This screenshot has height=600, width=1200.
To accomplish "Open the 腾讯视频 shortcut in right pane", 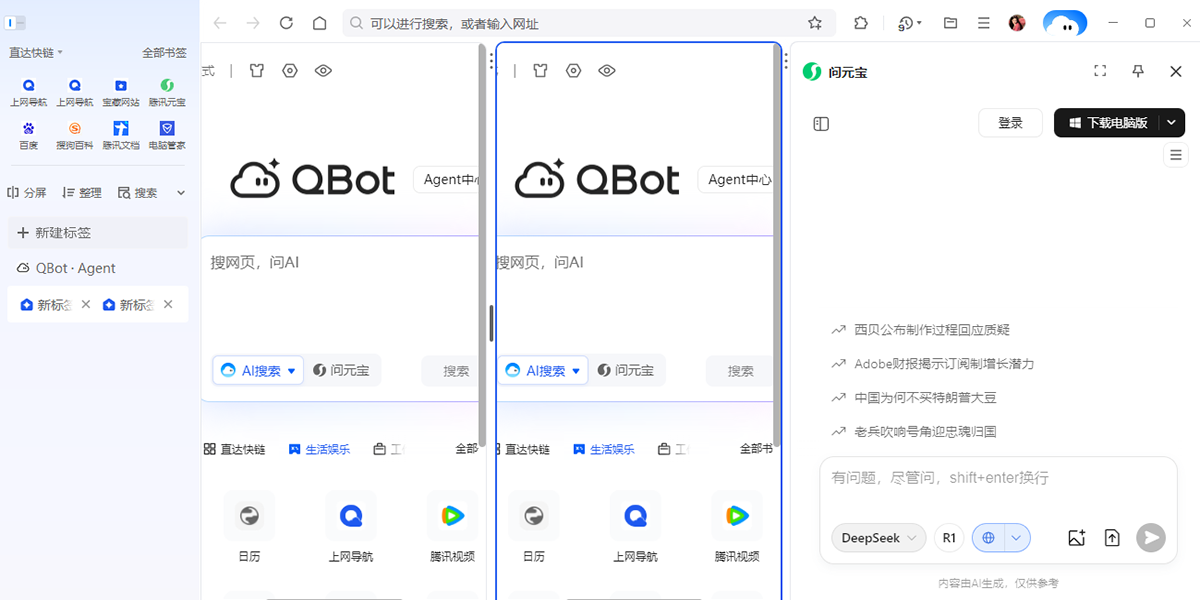I will point(737,528).
